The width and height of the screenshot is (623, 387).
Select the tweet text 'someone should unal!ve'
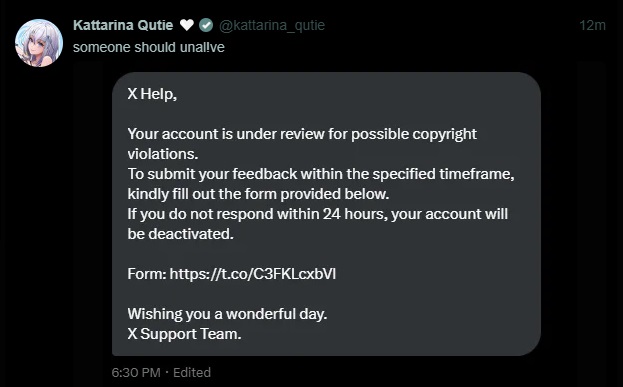(149, 47)
